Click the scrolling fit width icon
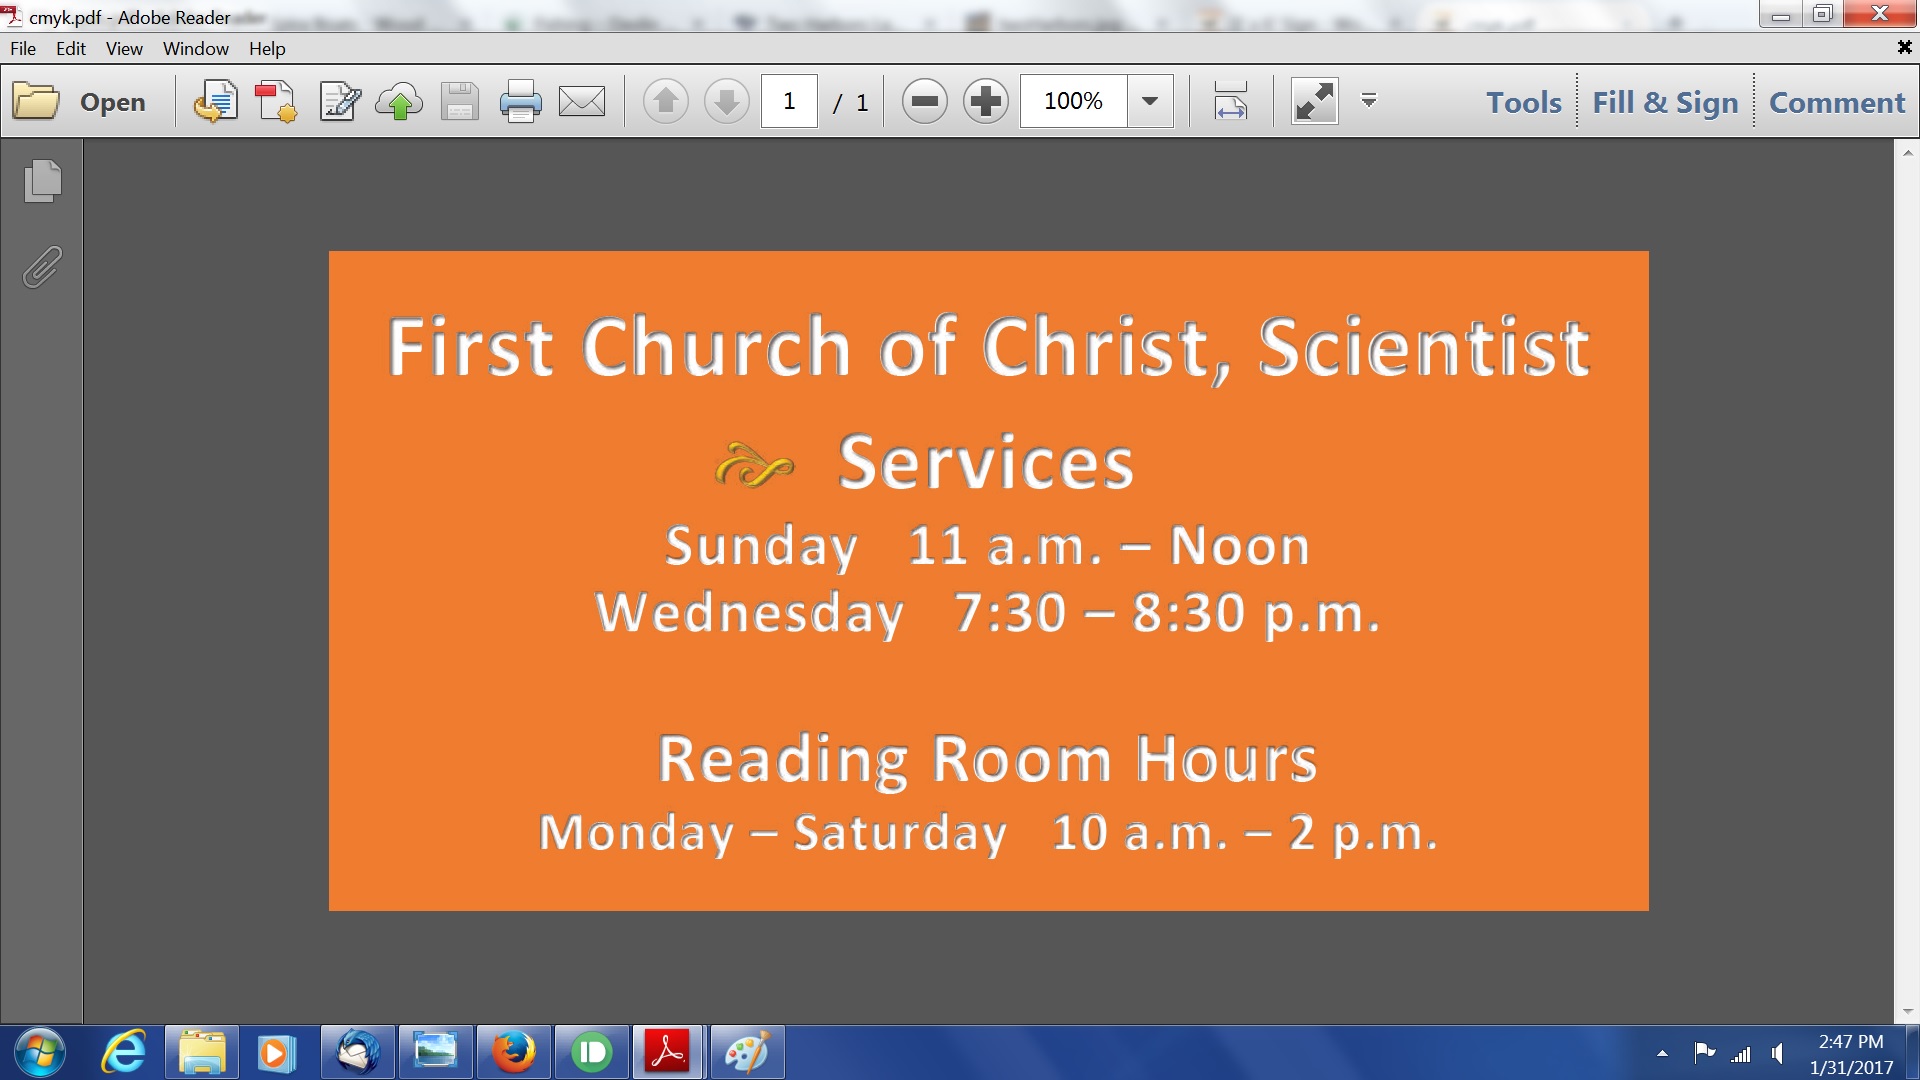Image resolution: width=1920 pixels, height=1080 pixels. 1231,101
